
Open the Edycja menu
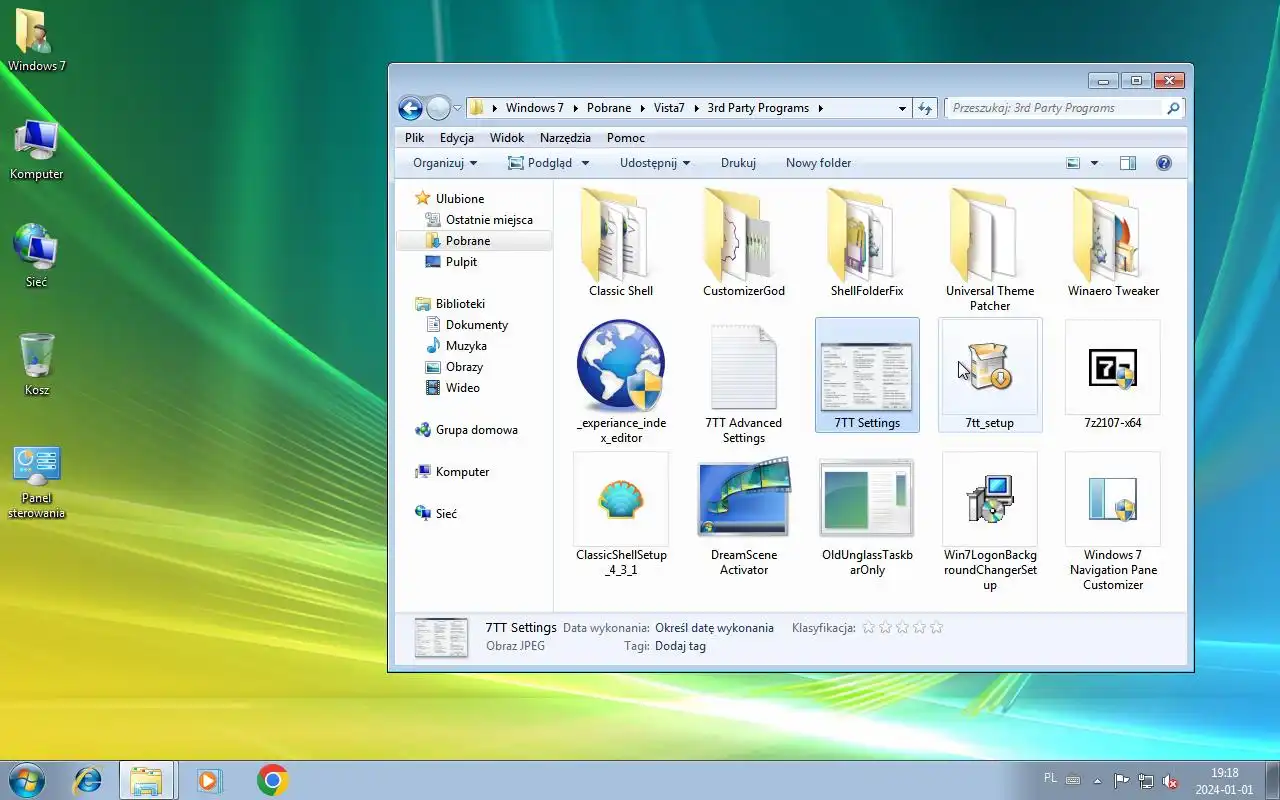click(457, 138)
